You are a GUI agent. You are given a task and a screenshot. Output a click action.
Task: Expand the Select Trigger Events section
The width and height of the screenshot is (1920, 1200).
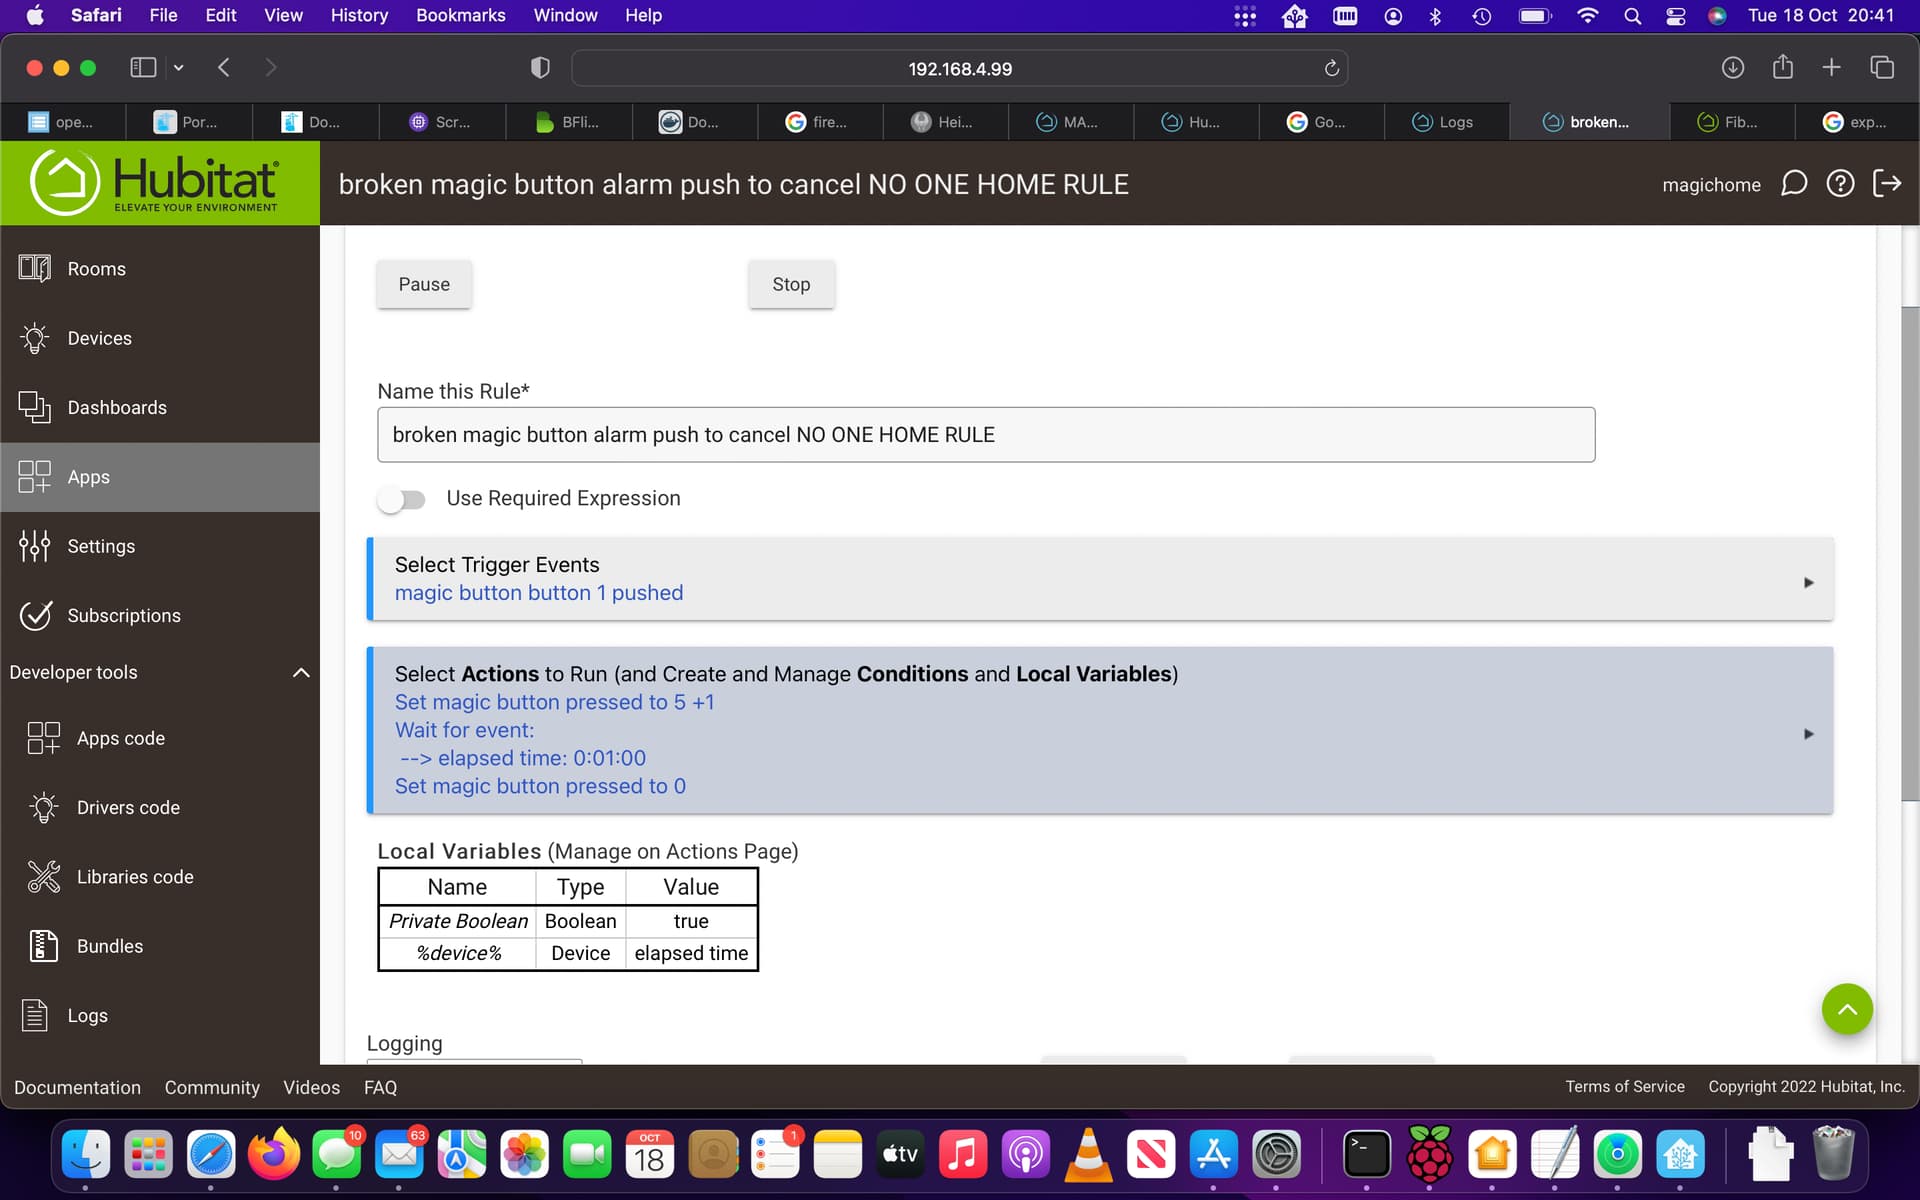1808,582
